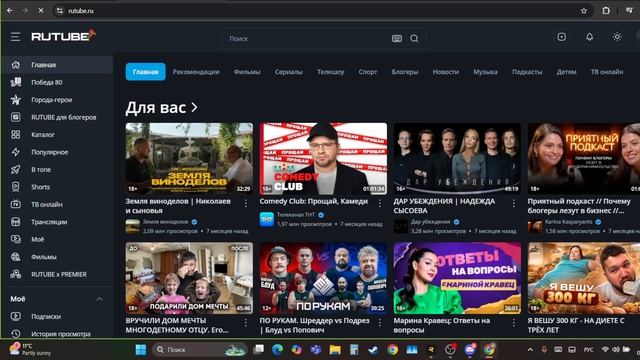Image resolution: width=640 pixels, height=360 pixels.
Task: Click the RUTUBE для блогеров icon
Action: [16, 117]
